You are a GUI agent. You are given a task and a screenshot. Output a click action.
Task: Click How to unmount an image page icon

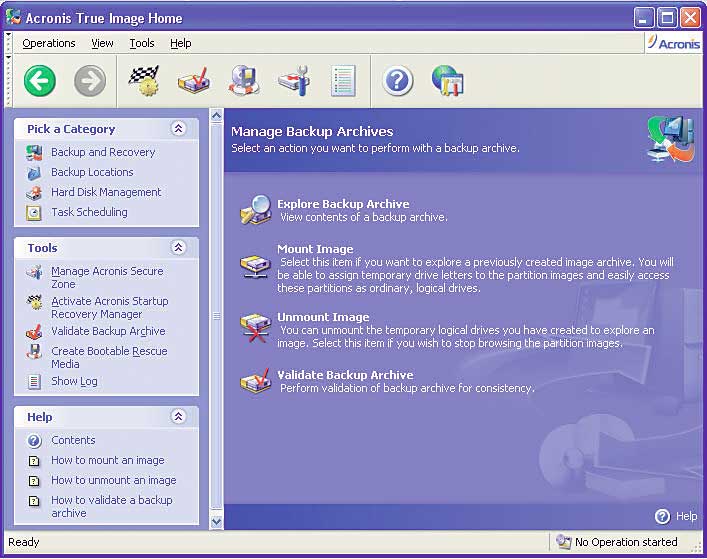[34, 481]
